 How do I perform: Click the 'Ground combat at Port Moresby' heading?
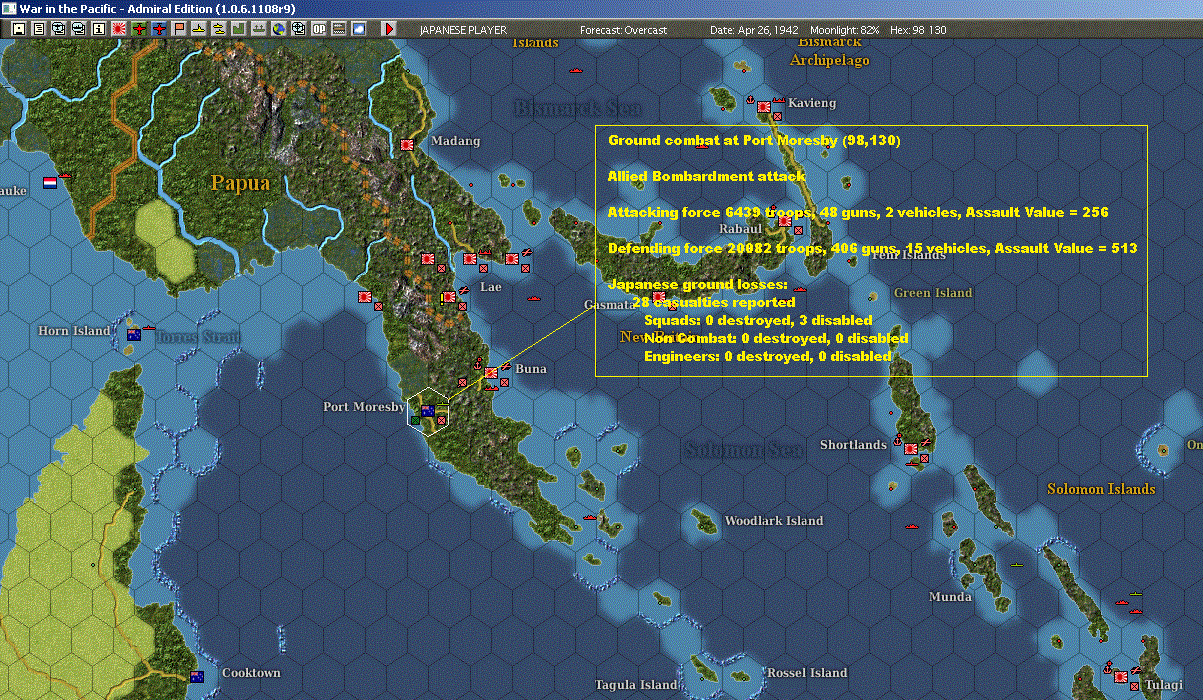[x=754, y=140]
